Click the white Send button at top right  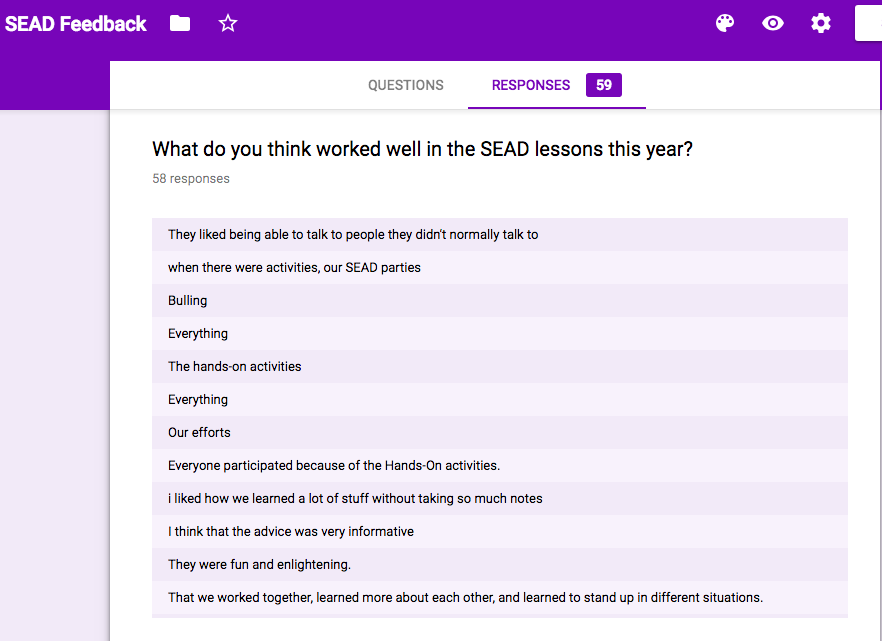[x=868, y=23]
